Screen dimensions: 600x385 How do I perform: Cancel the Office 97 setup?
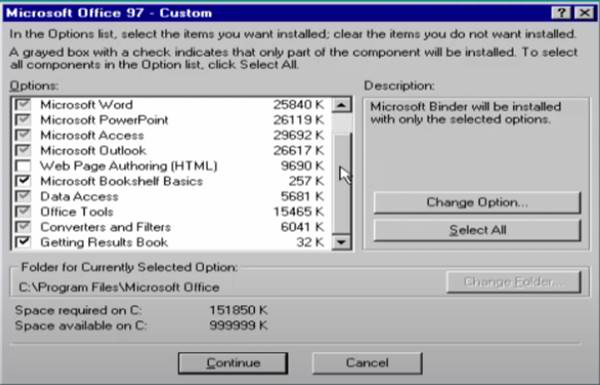point(367,363)
